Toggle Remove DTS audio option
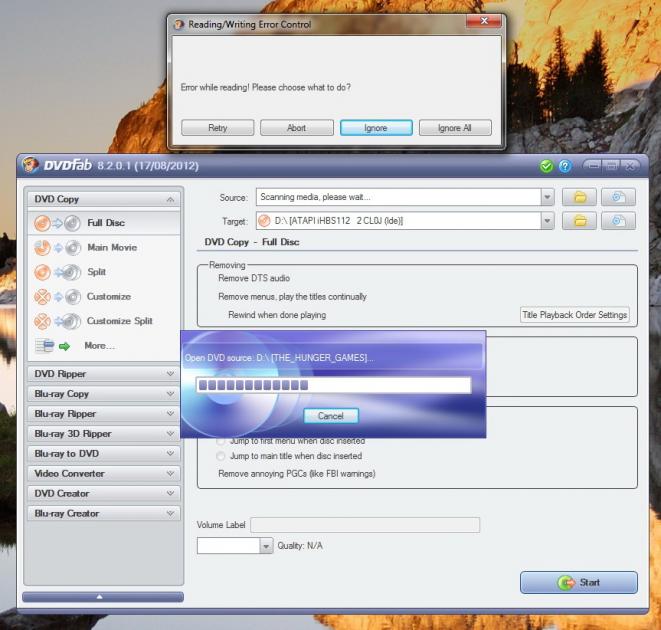661x630 pixels. [254, 278]
